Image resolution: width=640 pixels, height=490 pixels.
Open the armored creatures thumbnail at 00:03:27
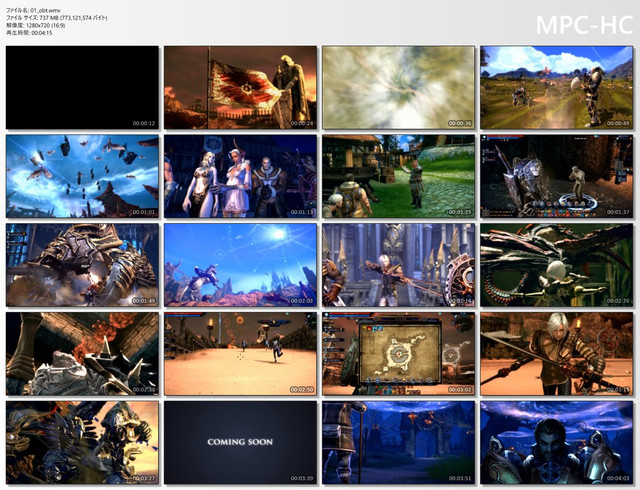pyautogui.click(x=82, y=442)
